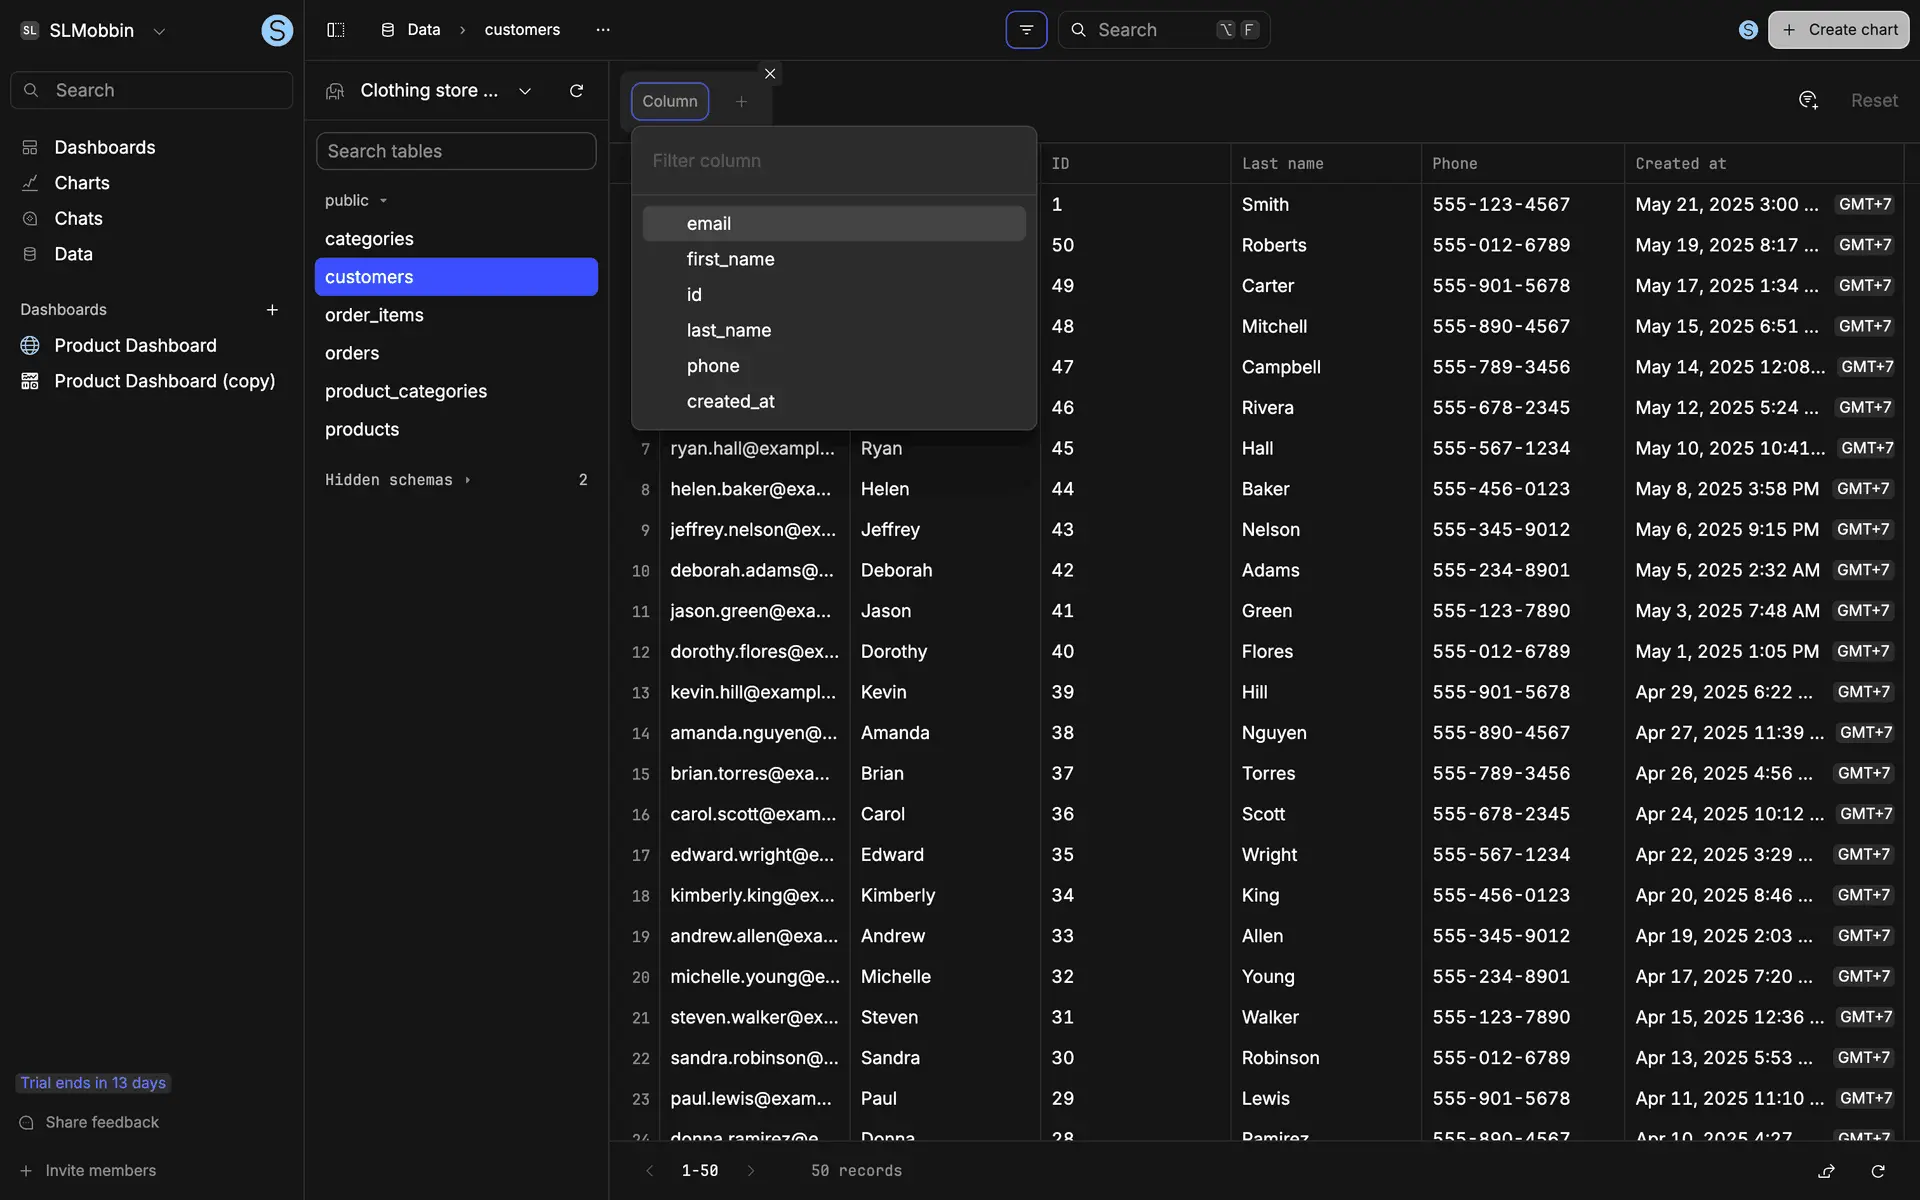Open Product Dashboard (copy)
Viewport: 1920px width, 1200px height.
164,381
